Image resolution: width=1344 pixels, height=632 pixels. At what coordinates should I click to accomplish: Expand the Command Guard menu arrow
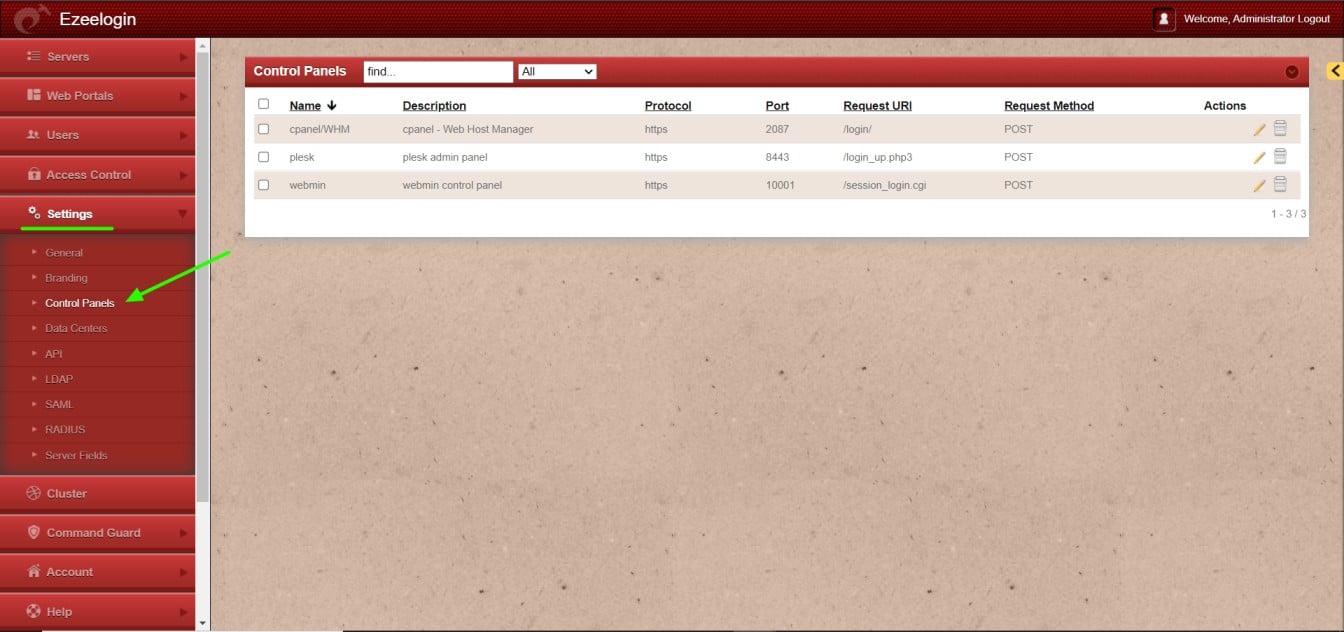183,533
